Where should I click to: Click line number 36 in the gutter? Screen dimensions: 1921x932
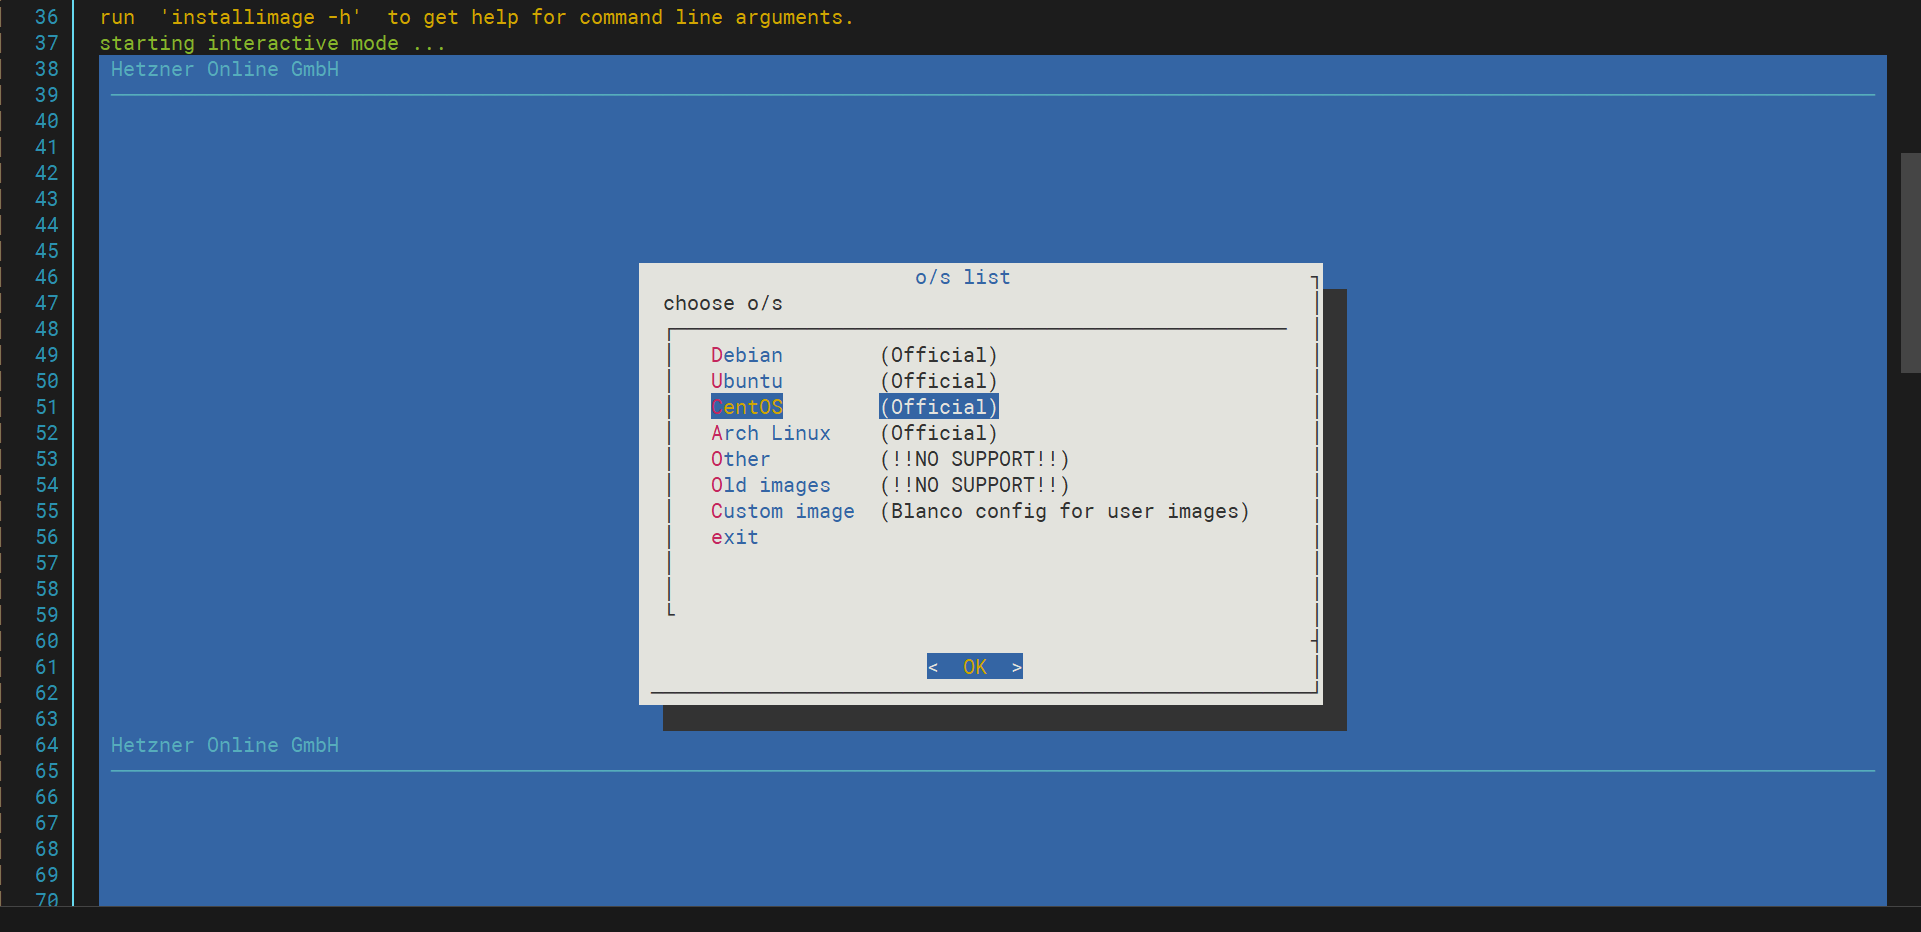pyautogui.click(x=47, y=17)
